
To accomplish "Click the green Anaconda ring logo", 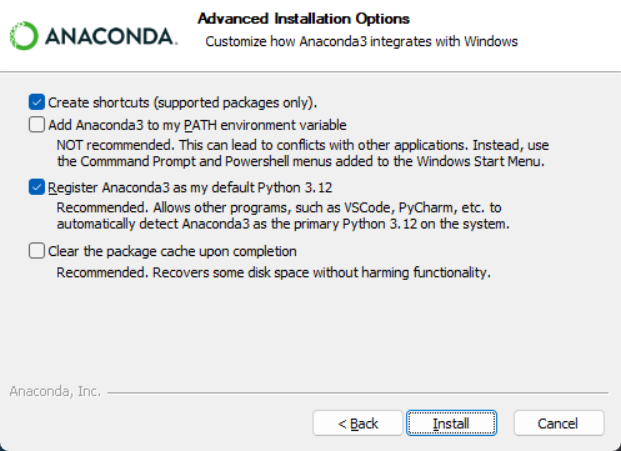I will [x=24, y=36].
